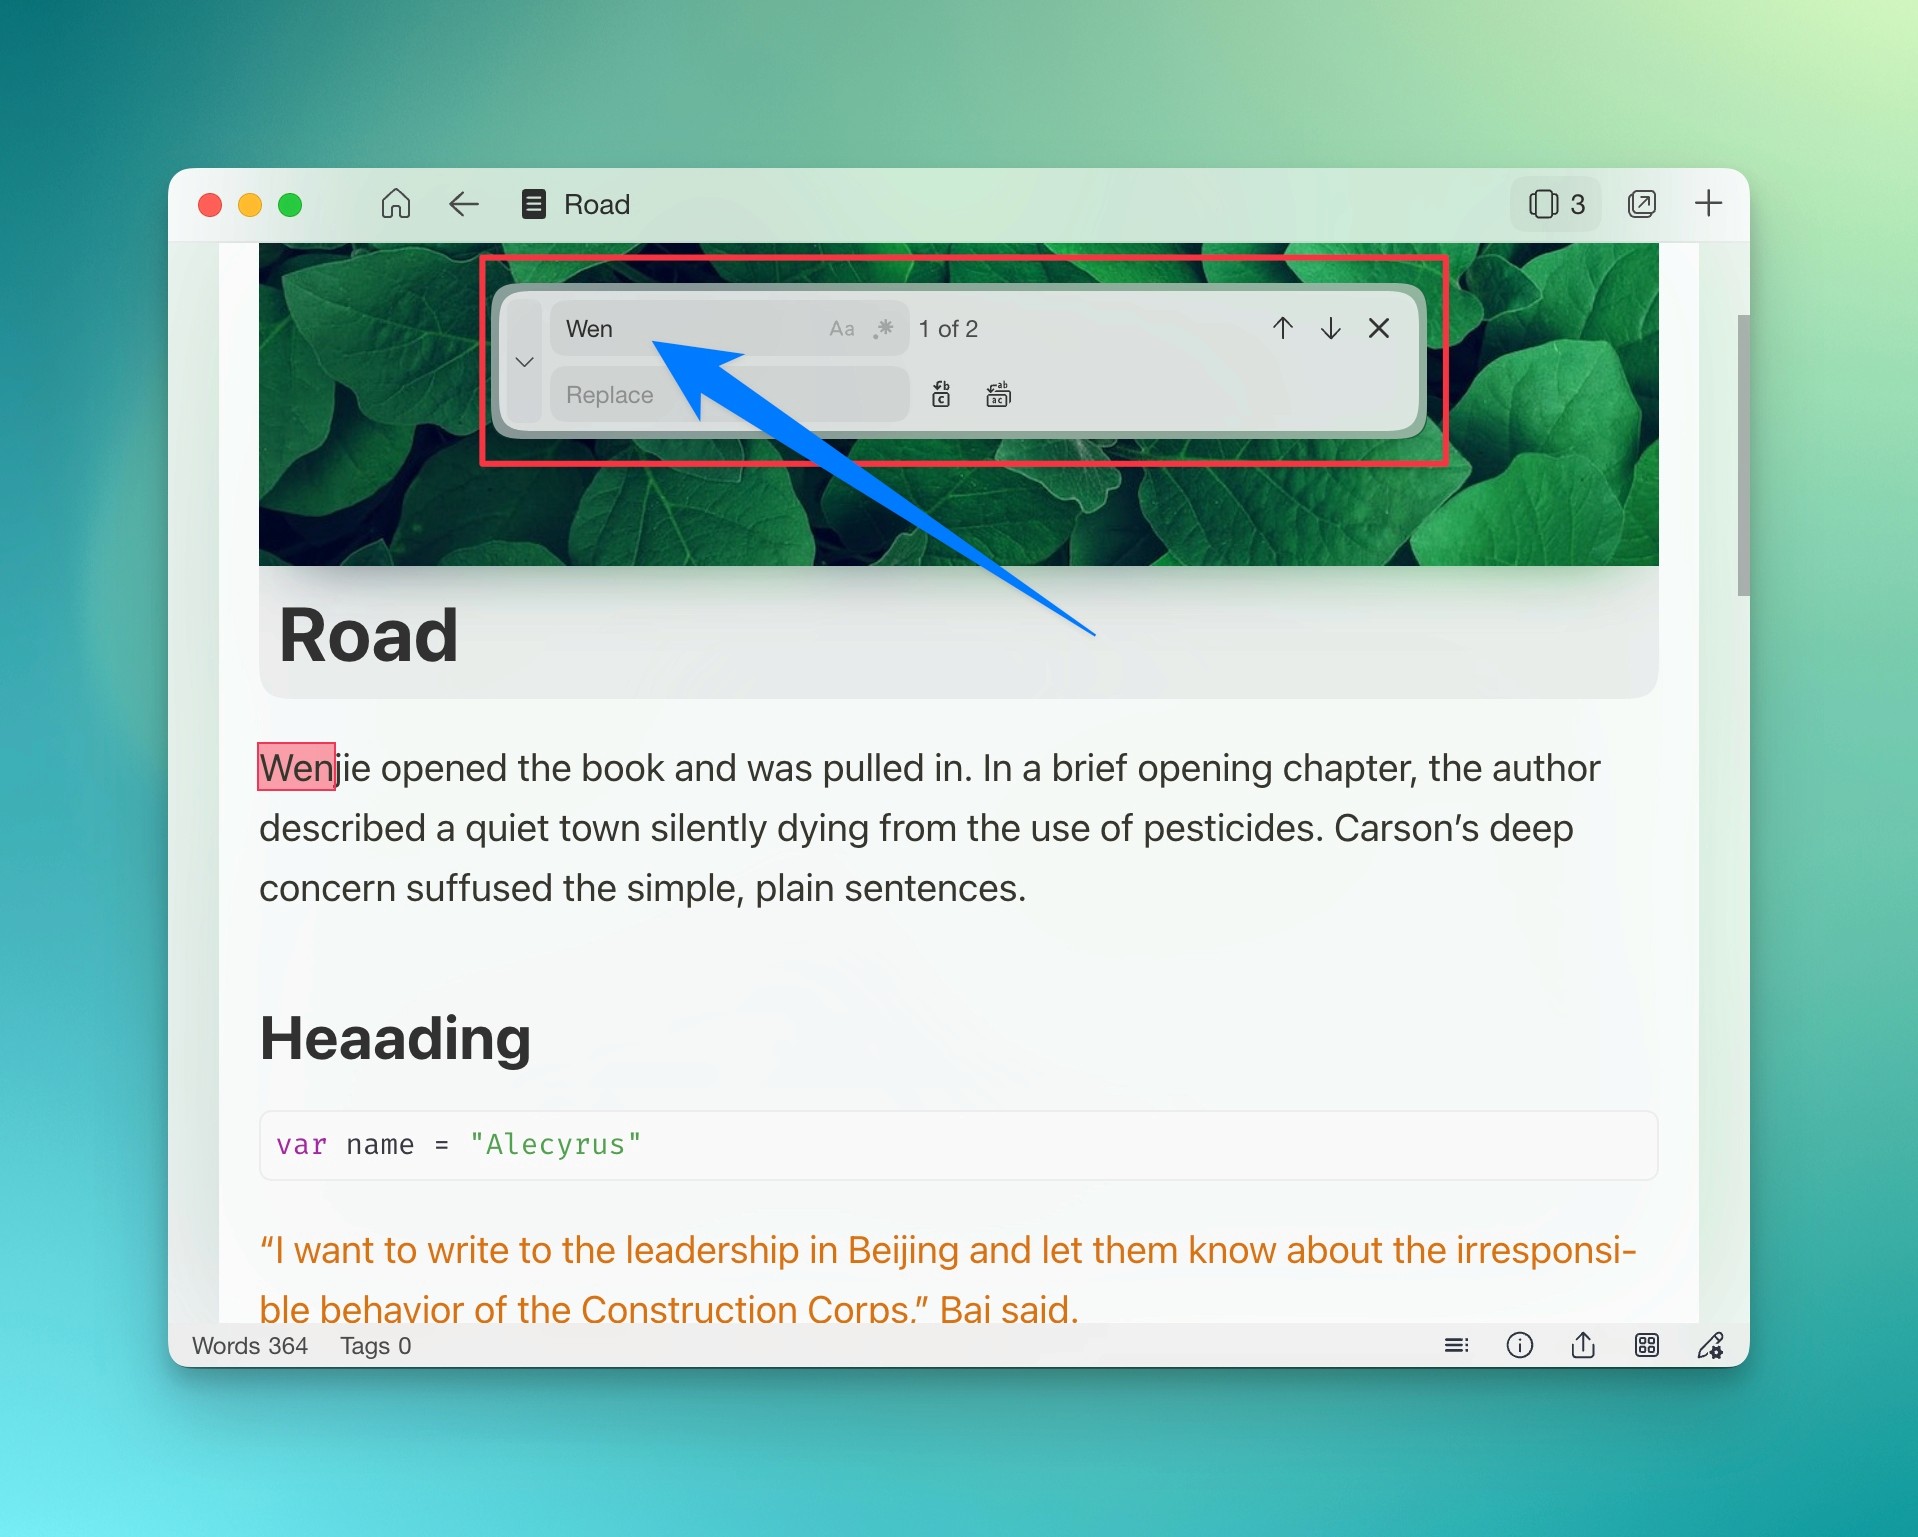Toggle regular expression search option
This screenshot has height=1537, width=1918.
(883, 329)
